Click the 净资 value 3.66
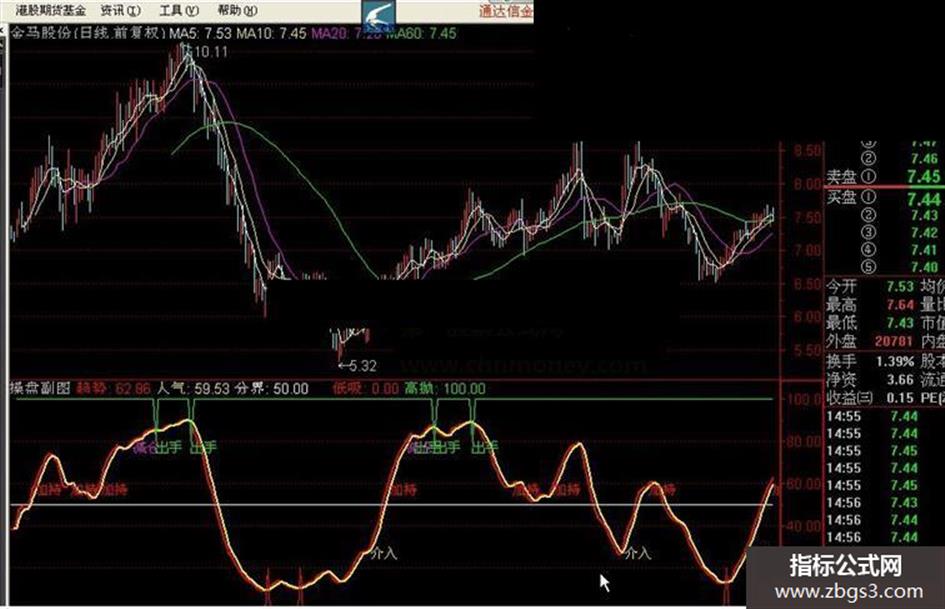The height and width of the screenshot is (609, 945). point(900,380)
